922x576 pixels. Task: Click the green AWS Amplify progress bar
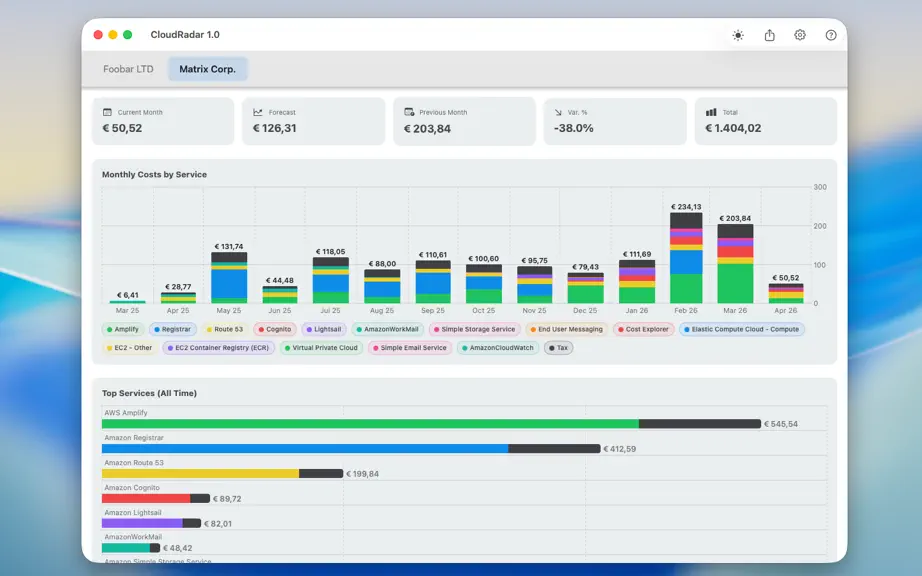point(370,424)
